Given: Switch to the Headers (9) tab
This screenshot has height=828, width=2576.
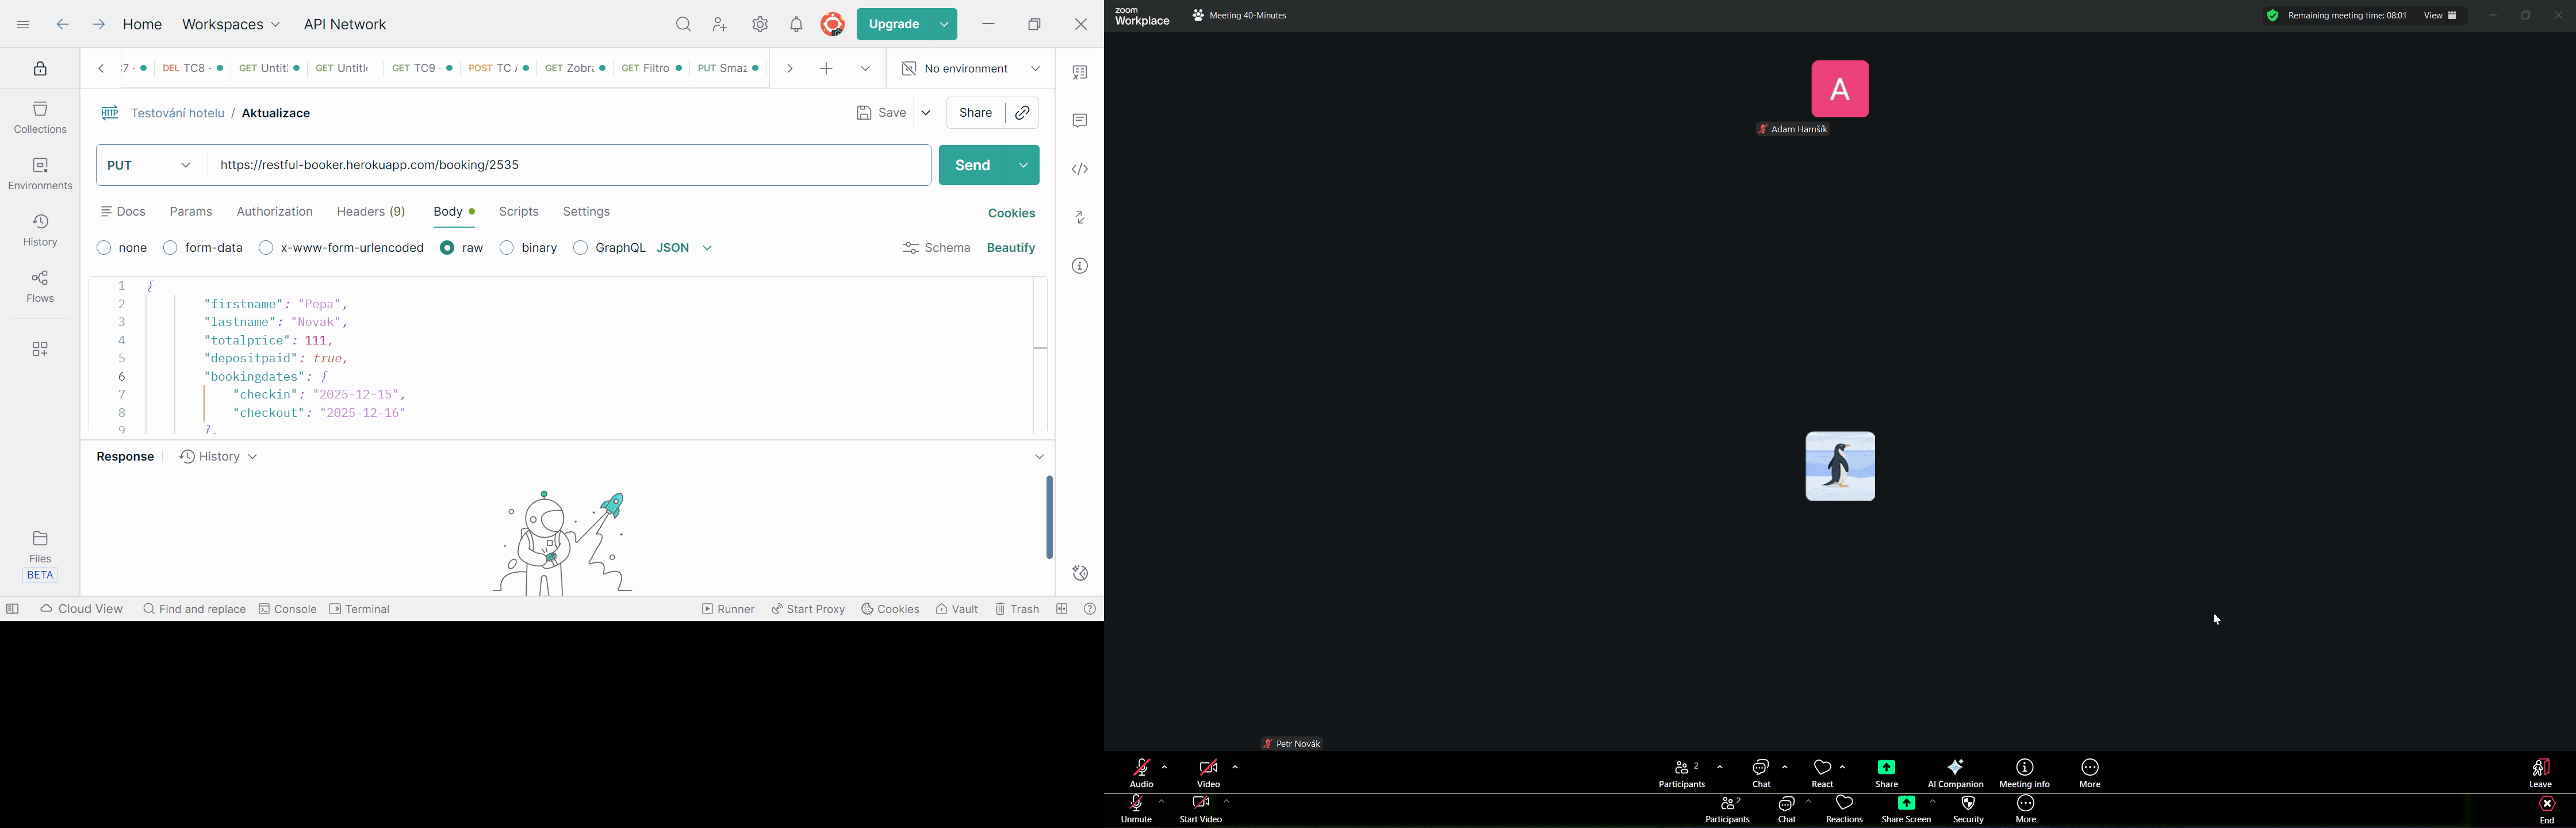Looking at the screenshot, I should (x=371, y=212).
